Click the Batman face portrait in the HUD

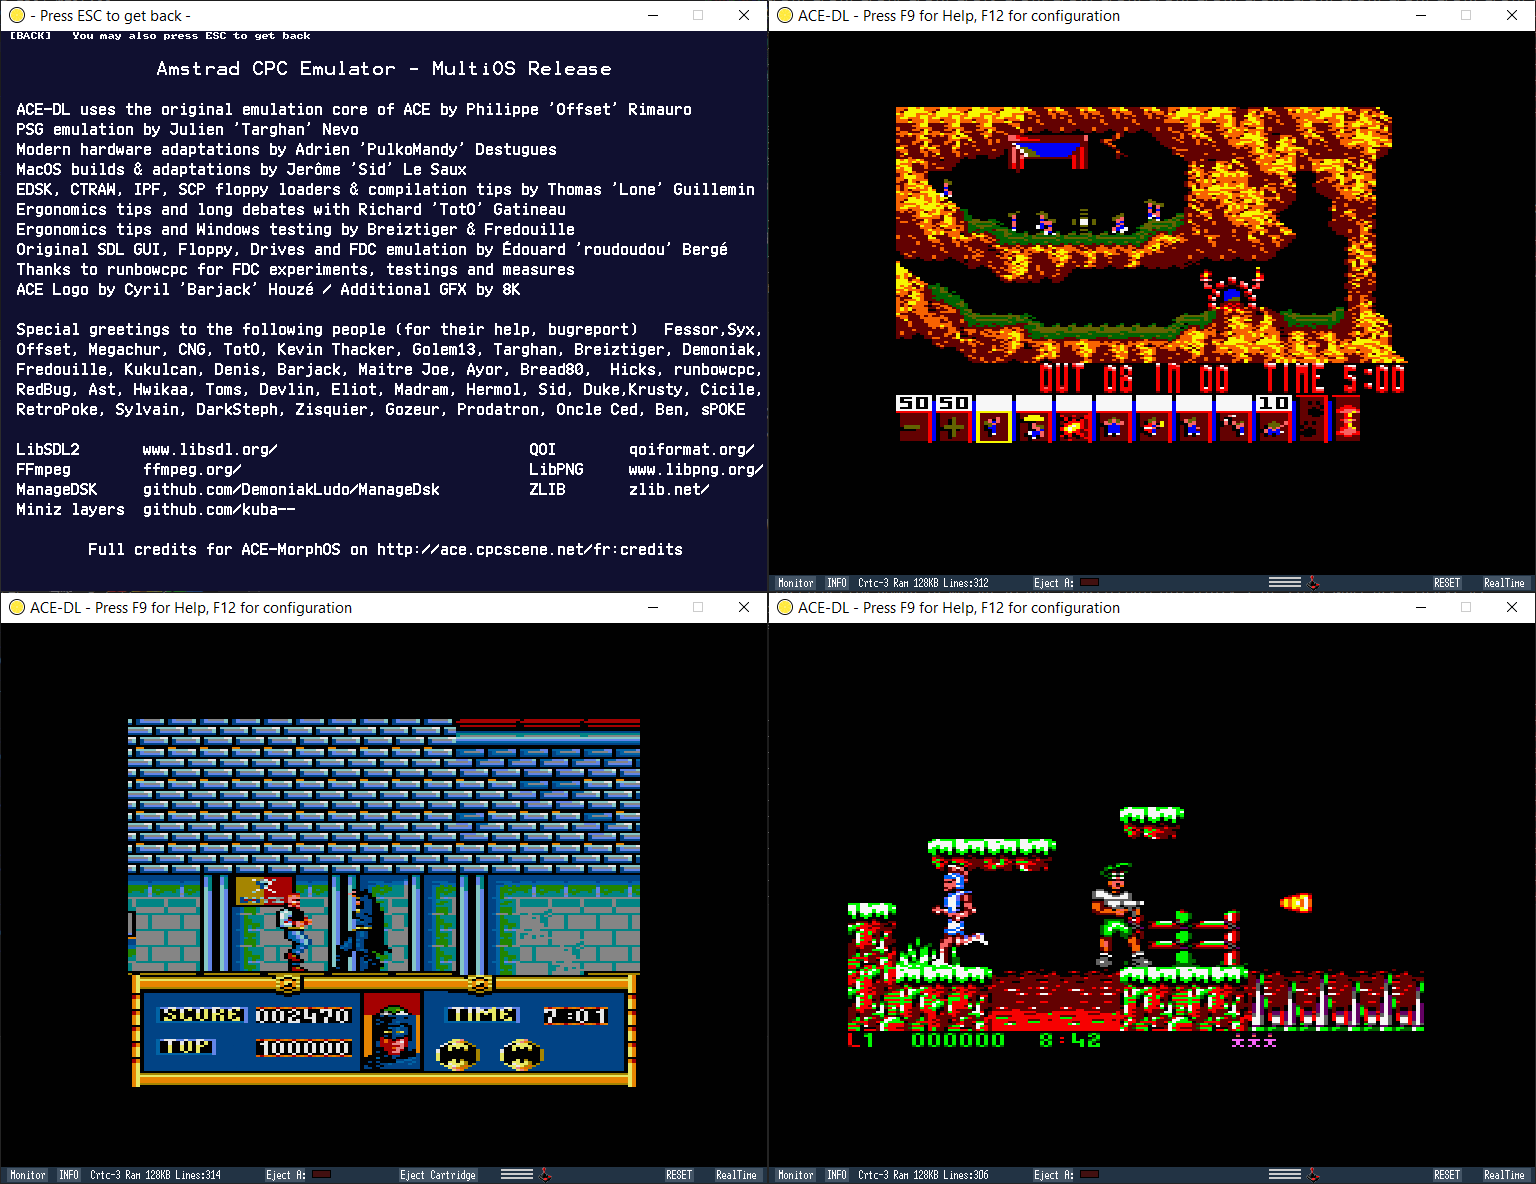392,1032
